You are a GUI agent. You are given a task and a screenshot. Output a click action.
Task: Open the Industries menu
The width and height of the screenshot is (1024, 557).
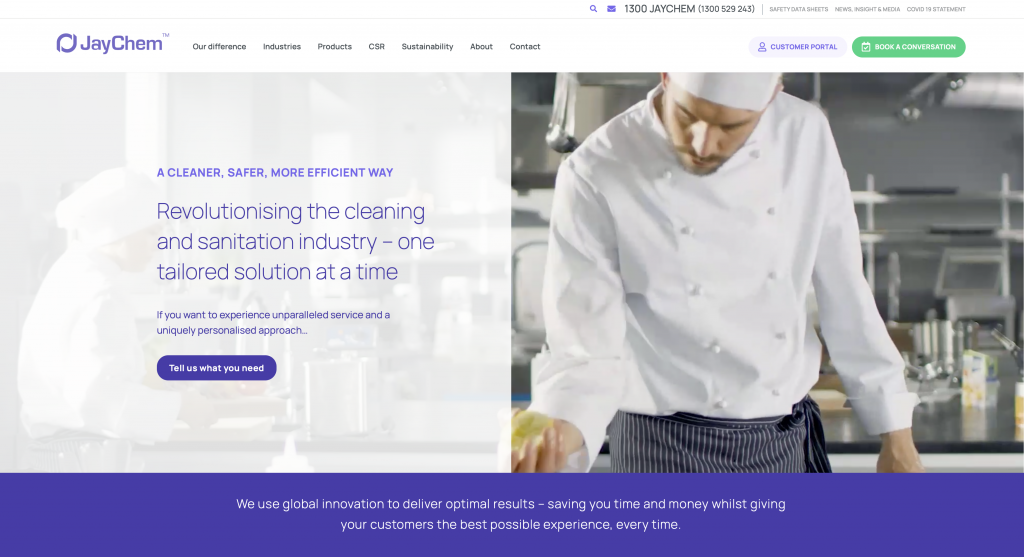[x=282, y=46]
